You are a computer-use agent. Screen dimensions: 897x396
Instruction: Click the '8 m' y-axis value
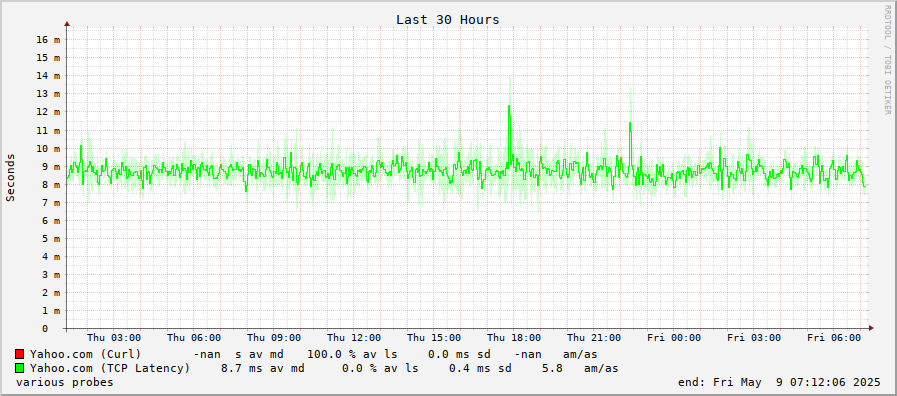click(51, 184)
